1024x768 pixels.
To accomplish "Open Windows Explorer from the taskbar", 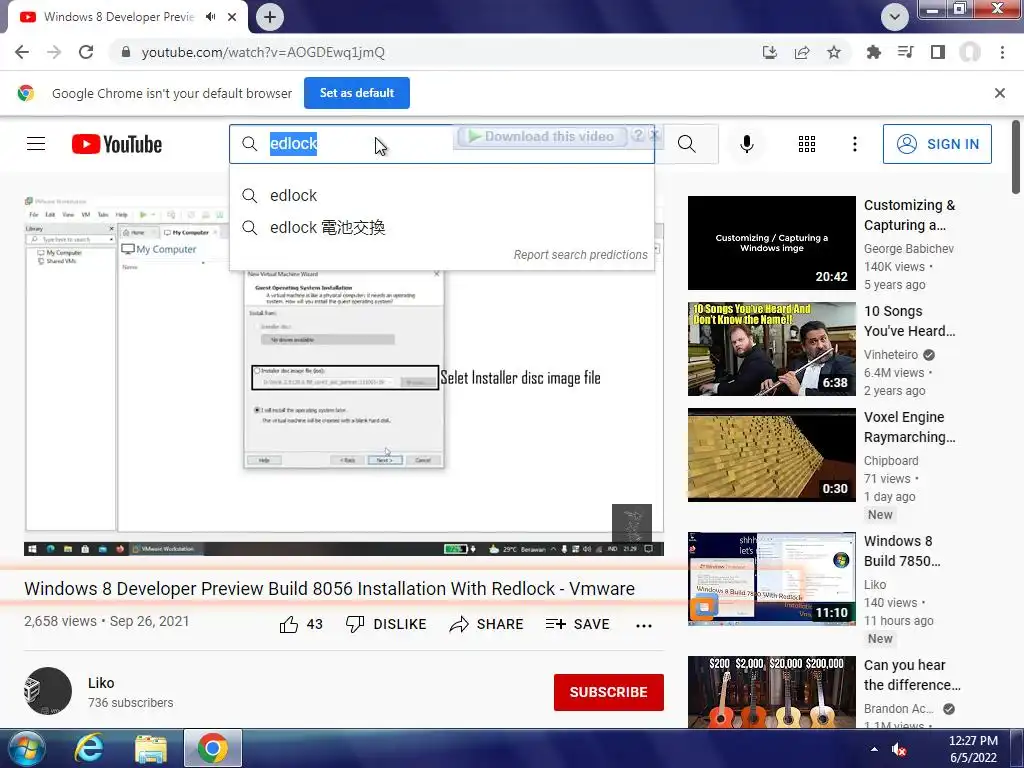I will tap(150, 748).
